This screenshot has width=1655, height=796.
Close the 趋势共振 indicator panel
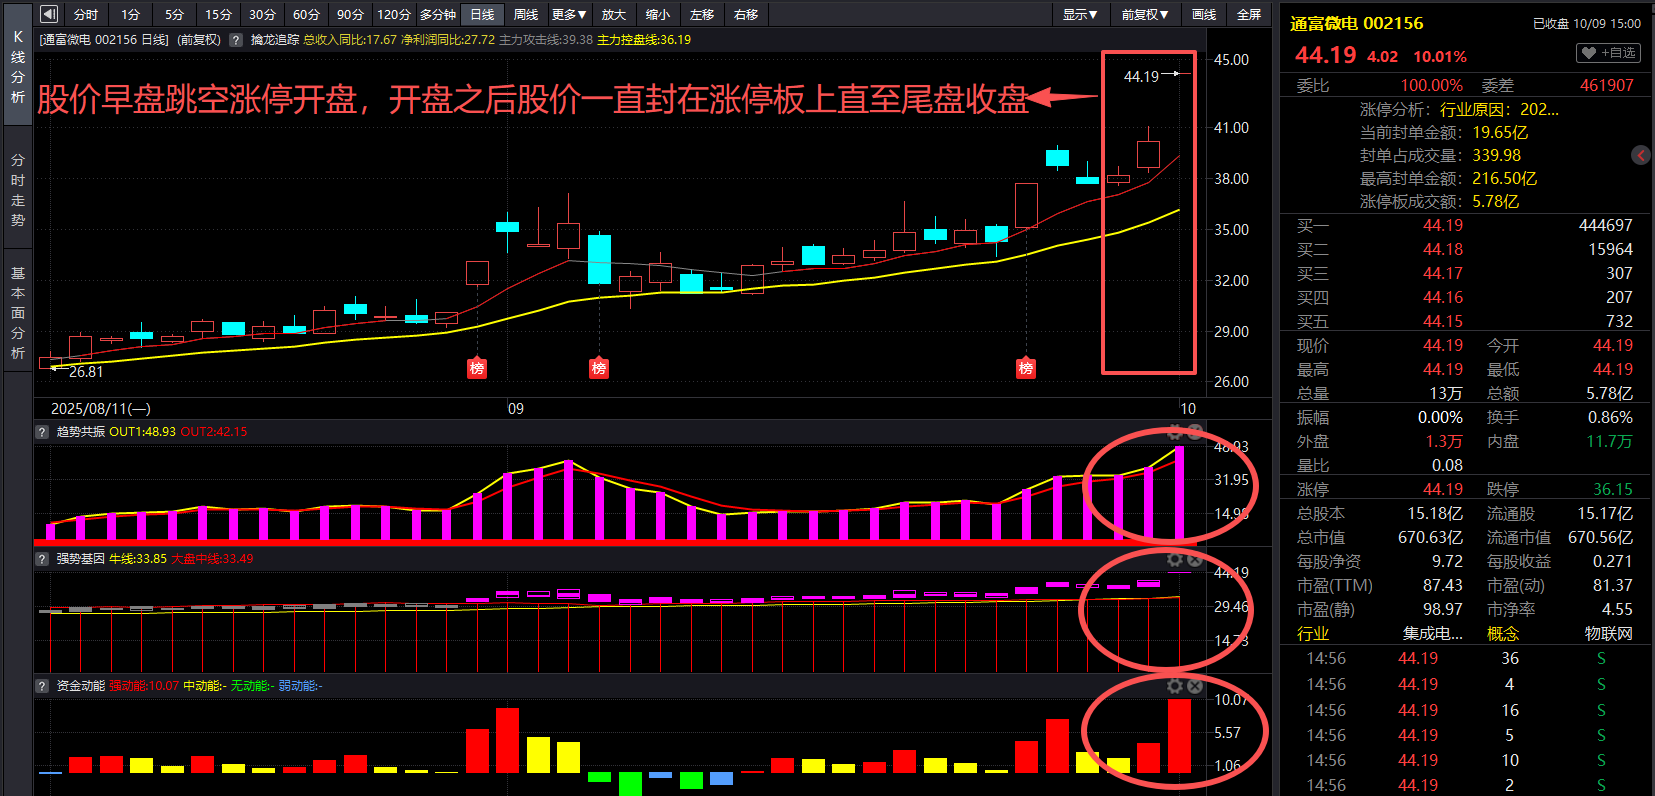click(1194, 432)
